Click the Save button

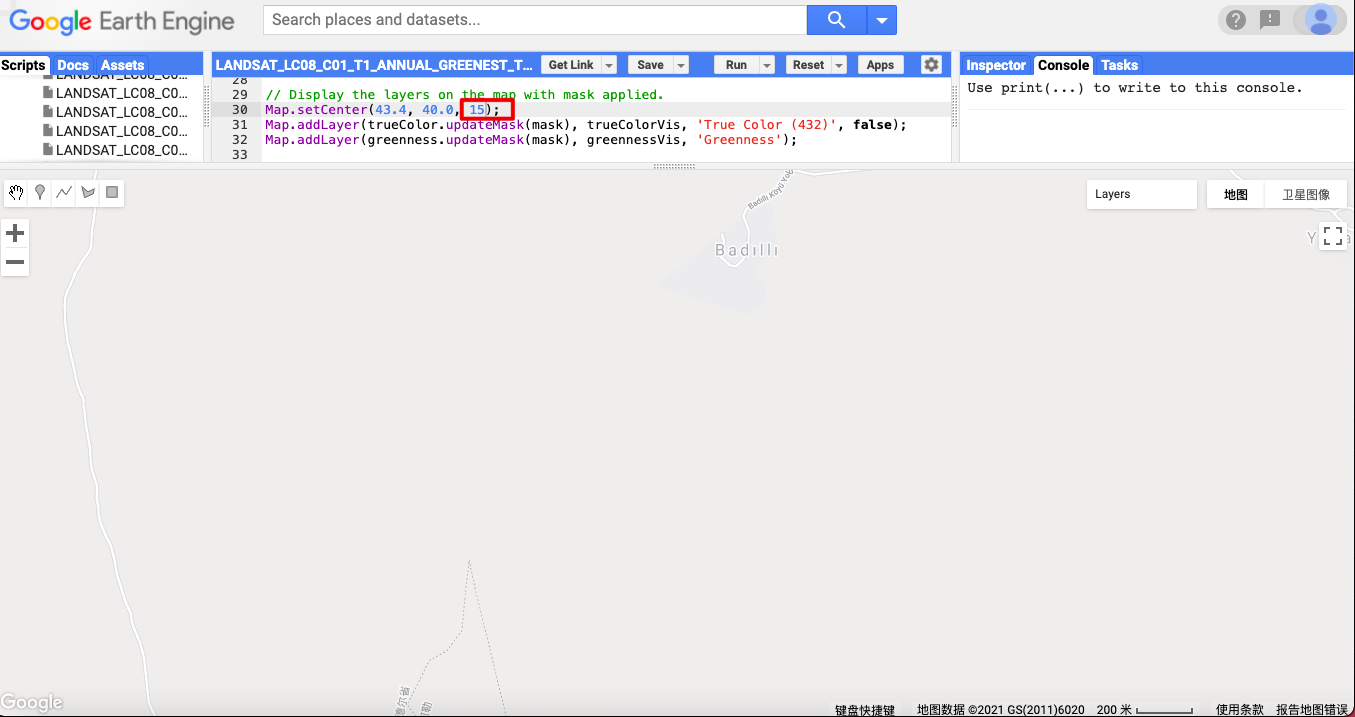coord(650,65)
